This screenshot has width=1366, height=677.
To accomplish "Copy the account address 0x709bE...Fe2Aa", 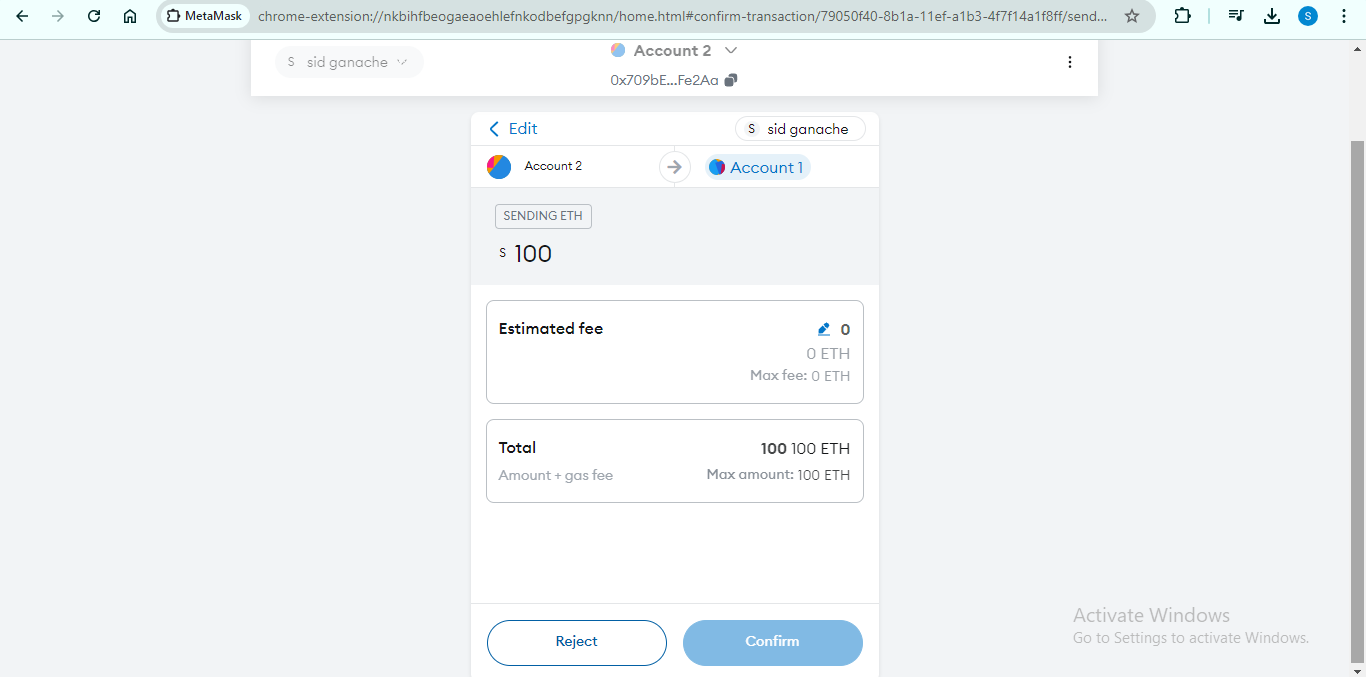I will 731,80.
